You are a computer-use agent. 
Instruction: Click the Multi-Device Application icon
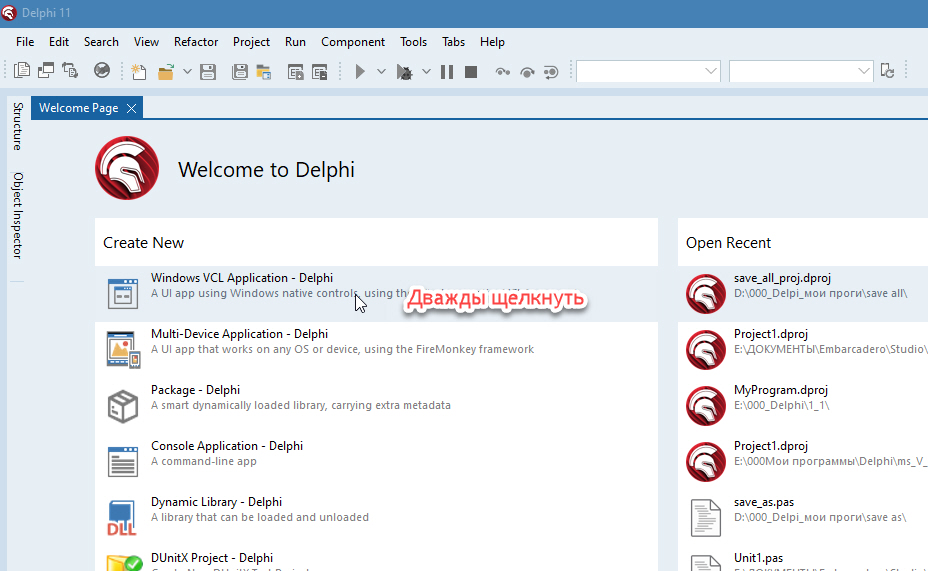123,350
